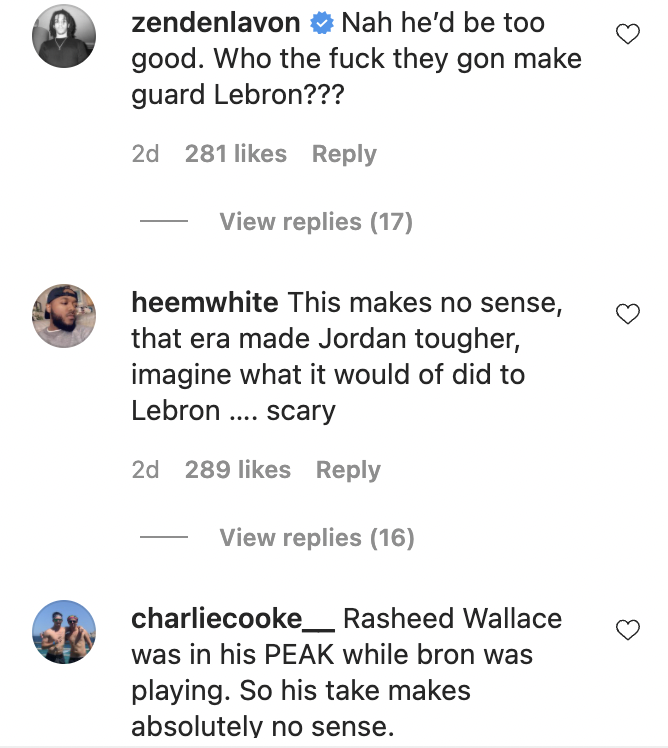Viewport: 668px width, 748px height.
Task: Reply to zendenlavon's comment
Action: (x=344, y=154)
